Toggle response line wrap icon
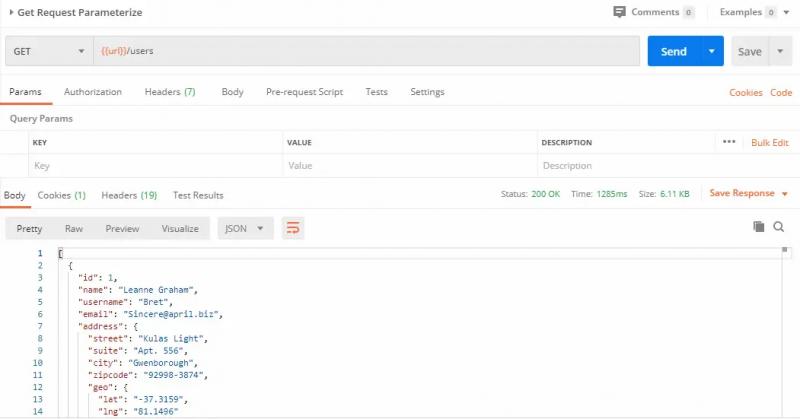 [293, 228]
